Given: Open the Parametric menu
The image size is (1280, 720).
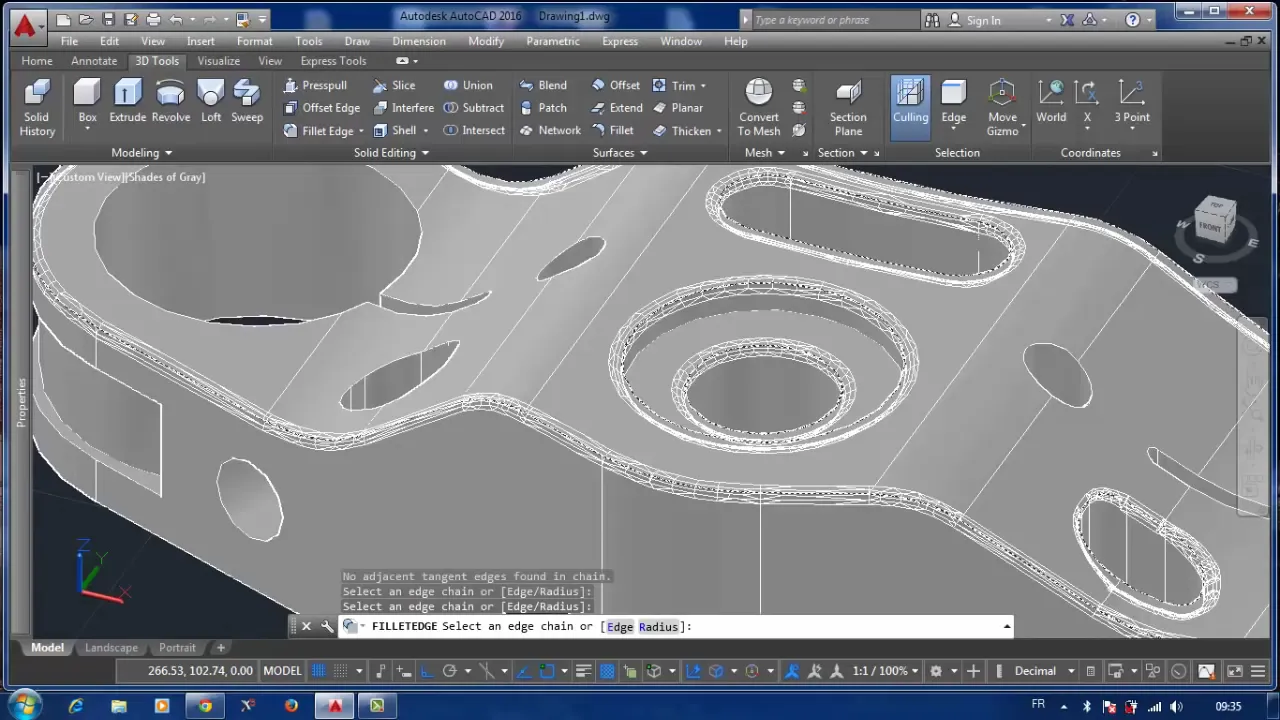Looking at the screenshot, I should click(553, 41).
